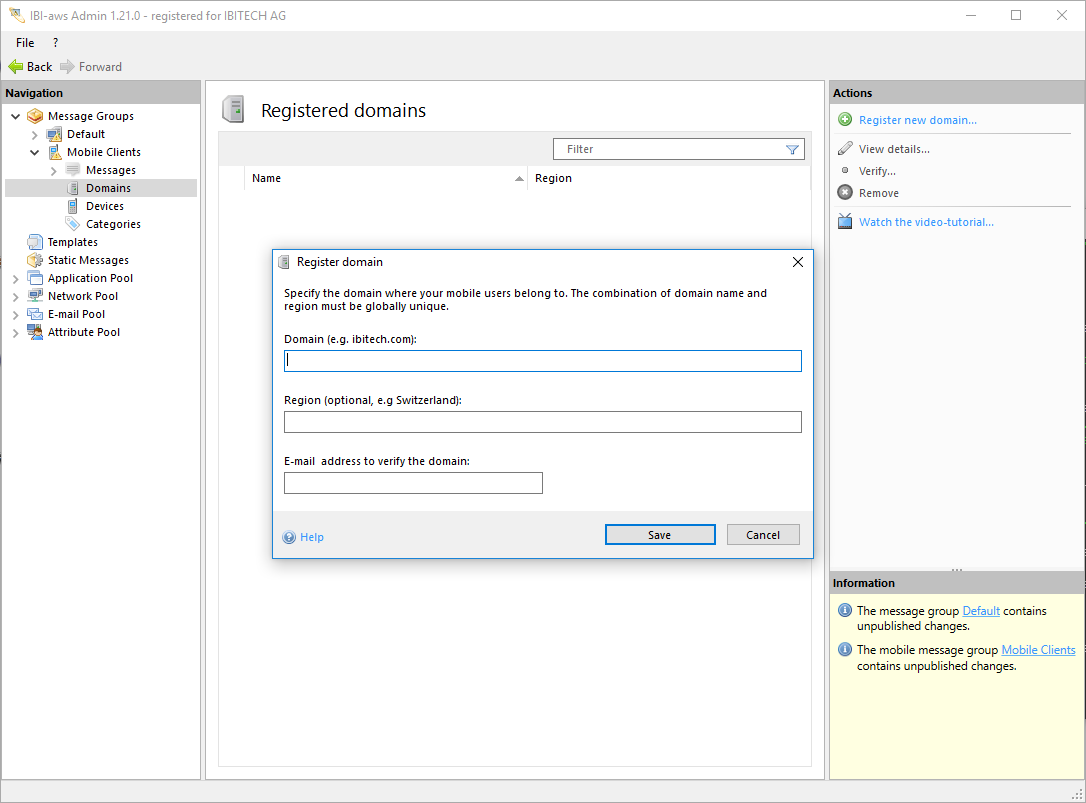1086x803 pixels.
Task: Open the File menu
Action: (x=25, y=43)
